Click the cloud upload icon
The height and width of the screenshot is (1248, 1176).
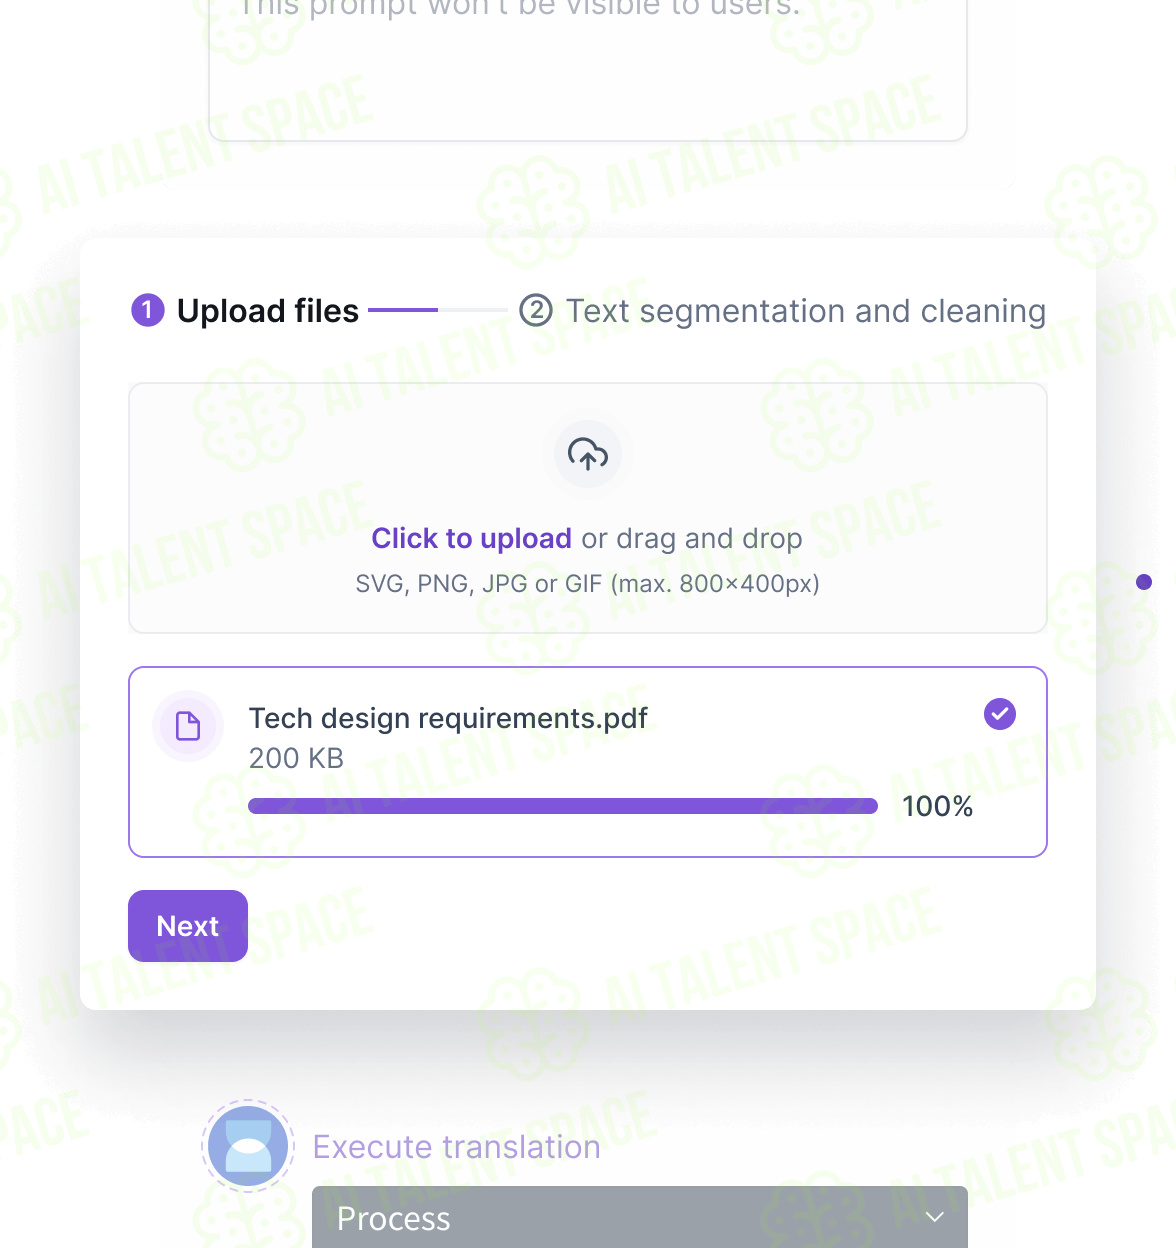click(588, 454)
